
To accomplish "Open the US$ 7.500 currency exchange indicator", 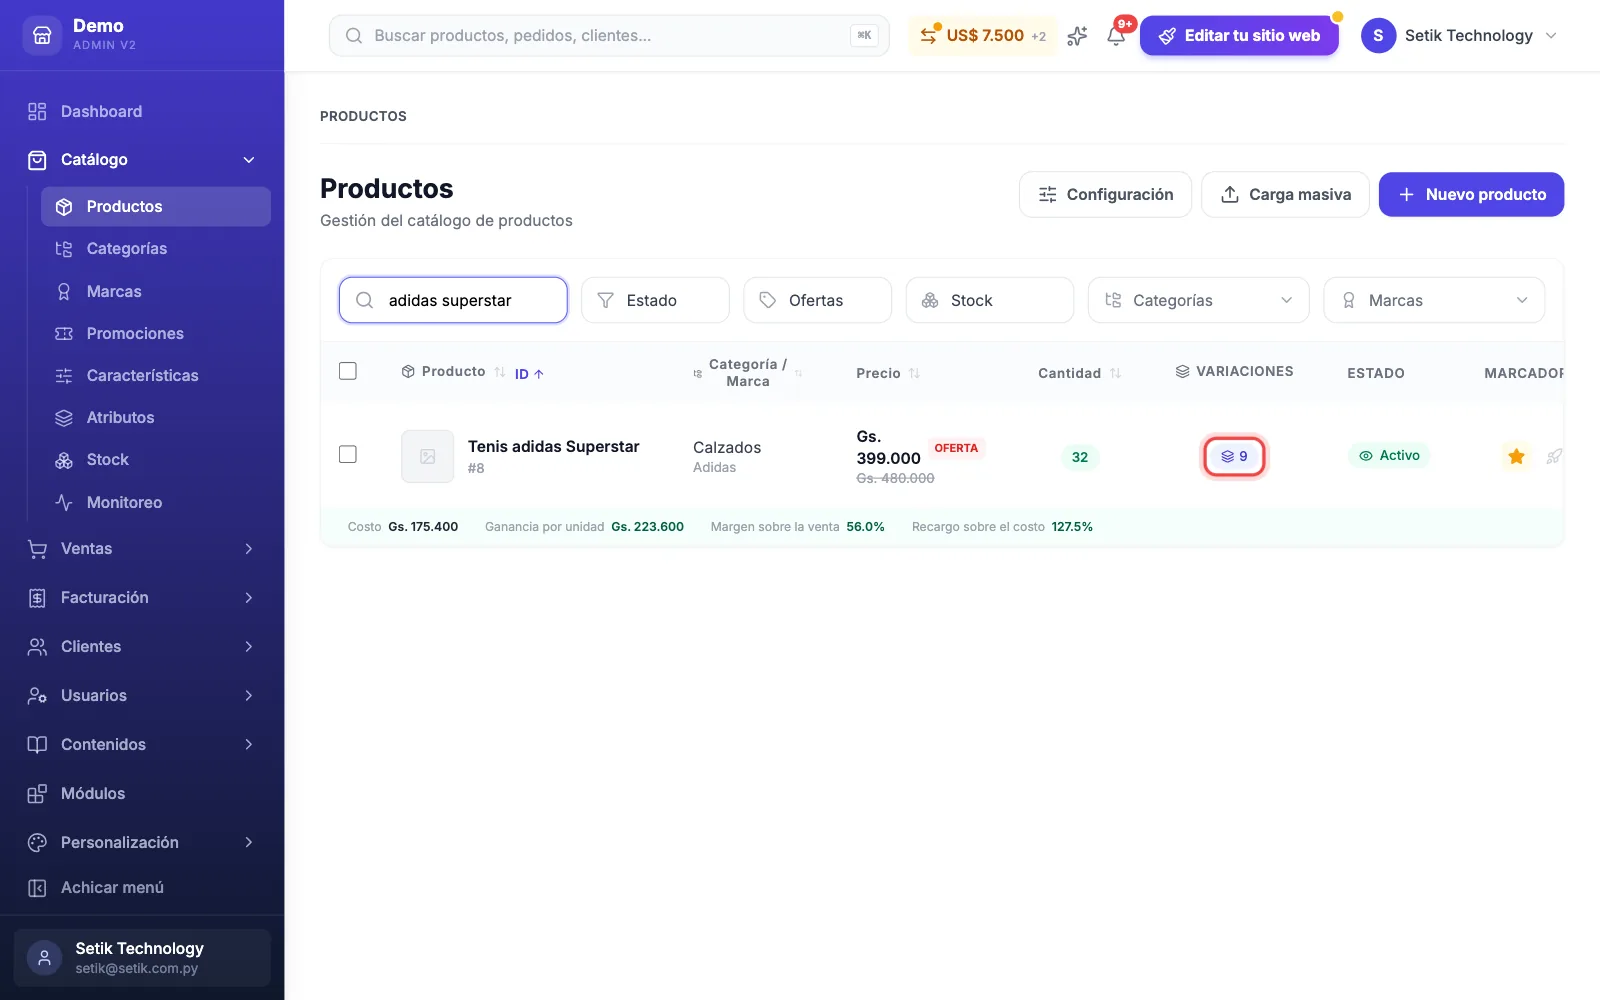I will [982, 35].
